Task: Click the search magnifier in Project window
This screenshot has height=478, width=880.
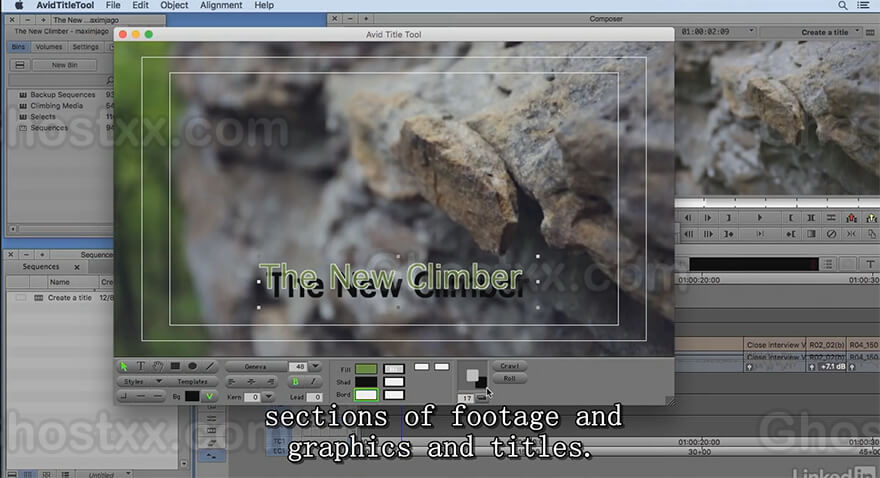Action: pyautogui.click(x=109, y=81)
